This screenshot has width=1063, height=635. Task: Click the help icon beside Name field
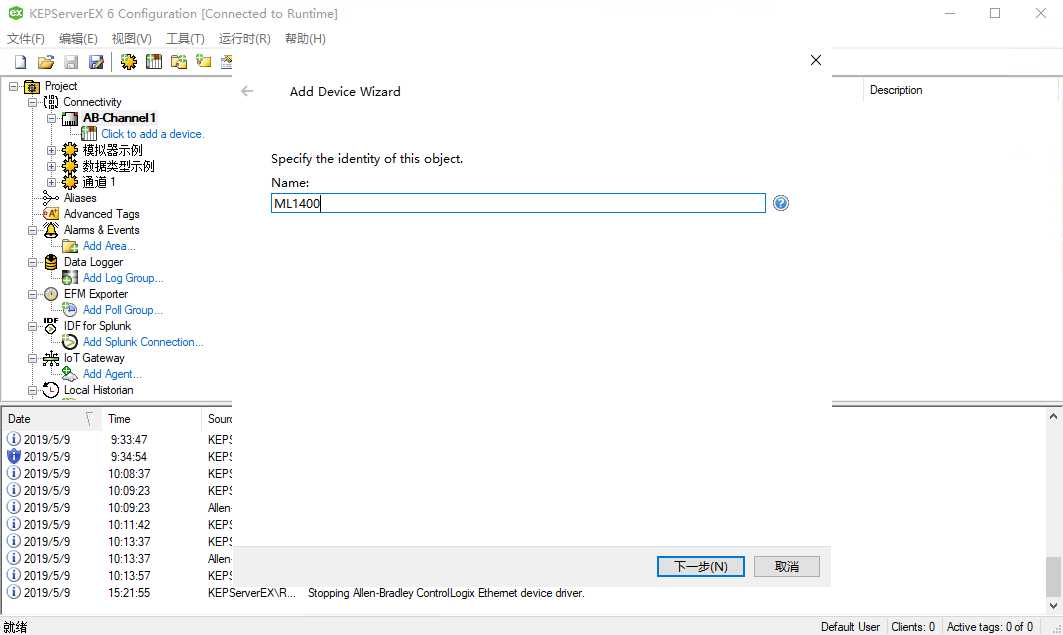tap(780, 203)
